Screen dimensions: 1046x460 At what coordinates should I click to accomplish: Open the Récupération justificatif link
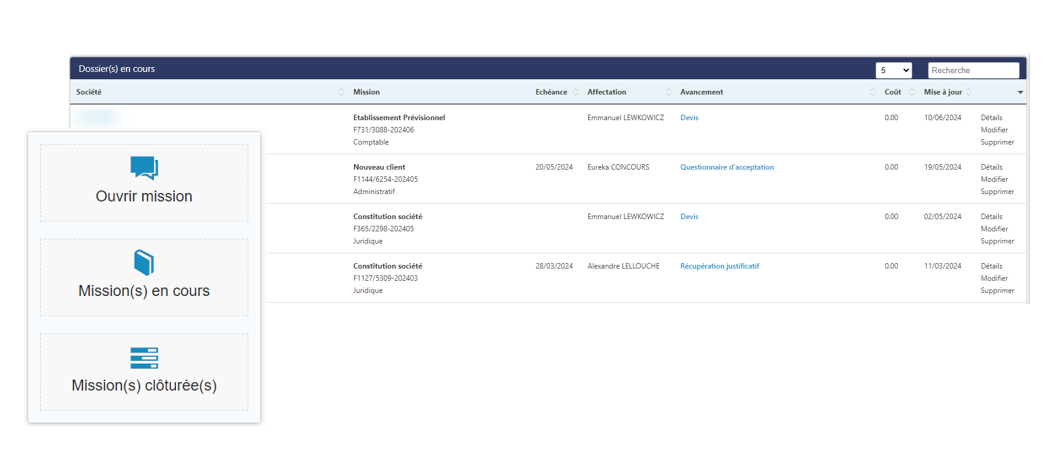coord(719,266)
